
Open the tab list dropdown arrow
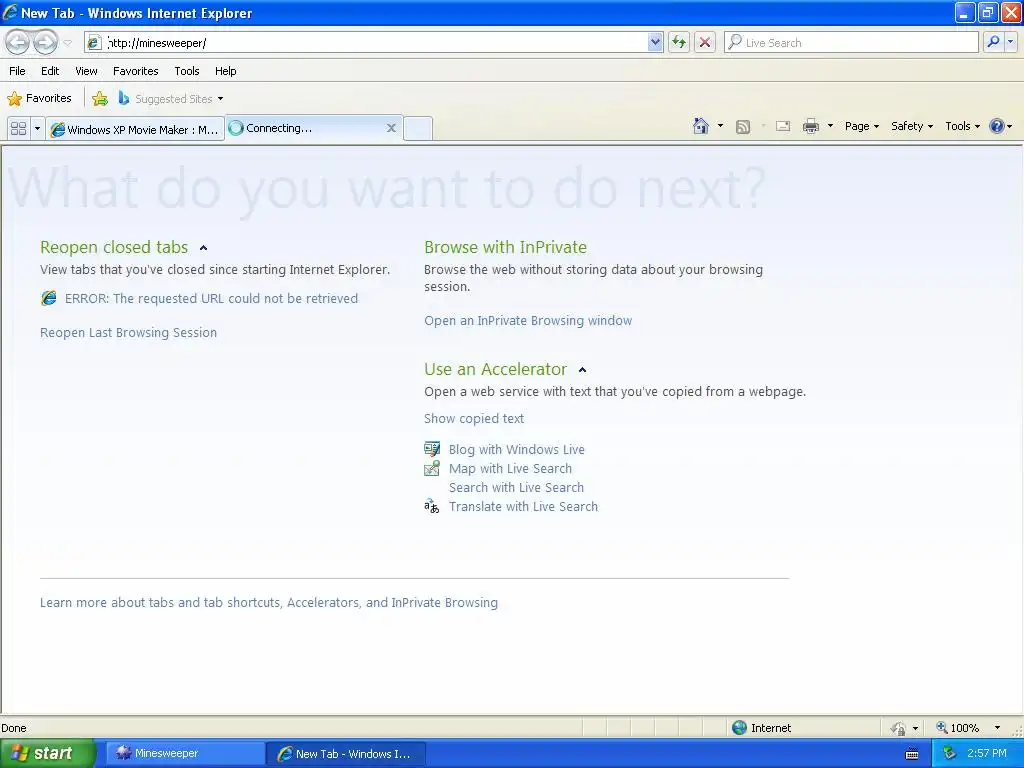[x=37, y=129]
